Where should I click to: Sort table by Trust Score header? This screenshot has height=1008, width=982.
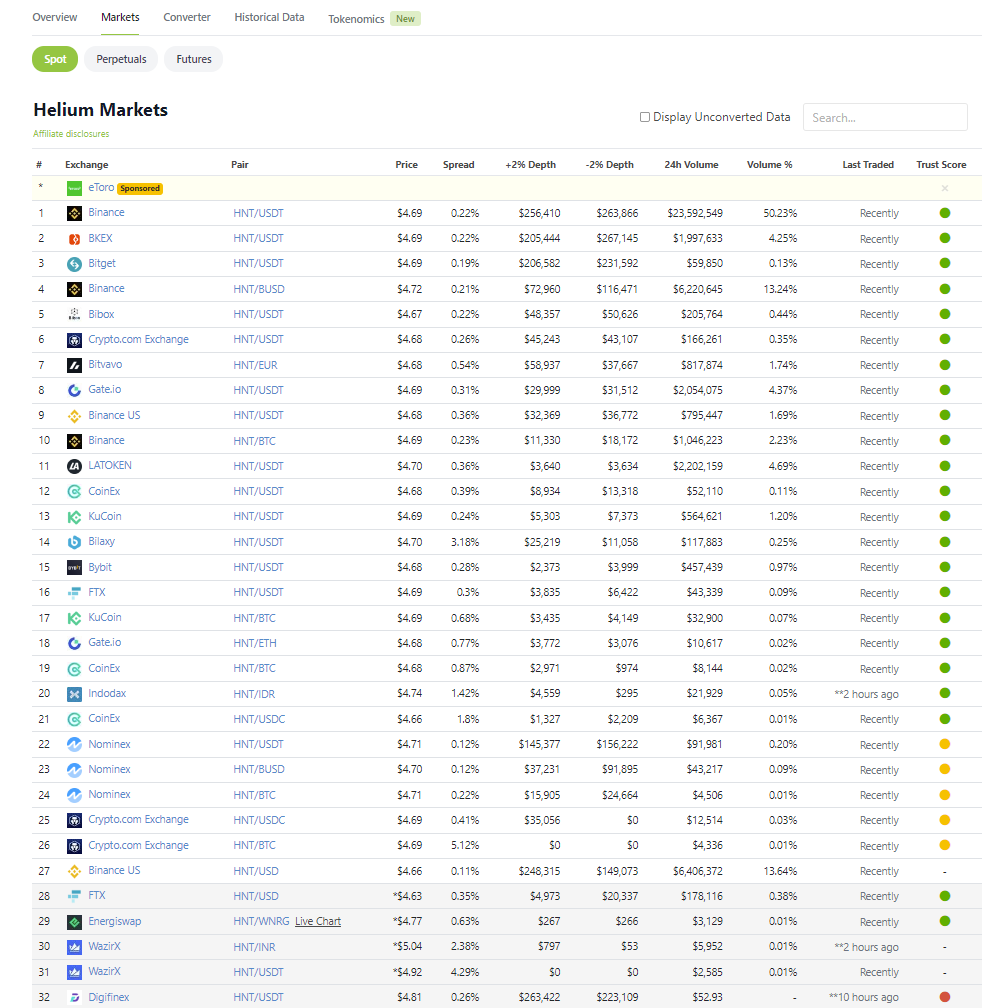pos(940,165)
